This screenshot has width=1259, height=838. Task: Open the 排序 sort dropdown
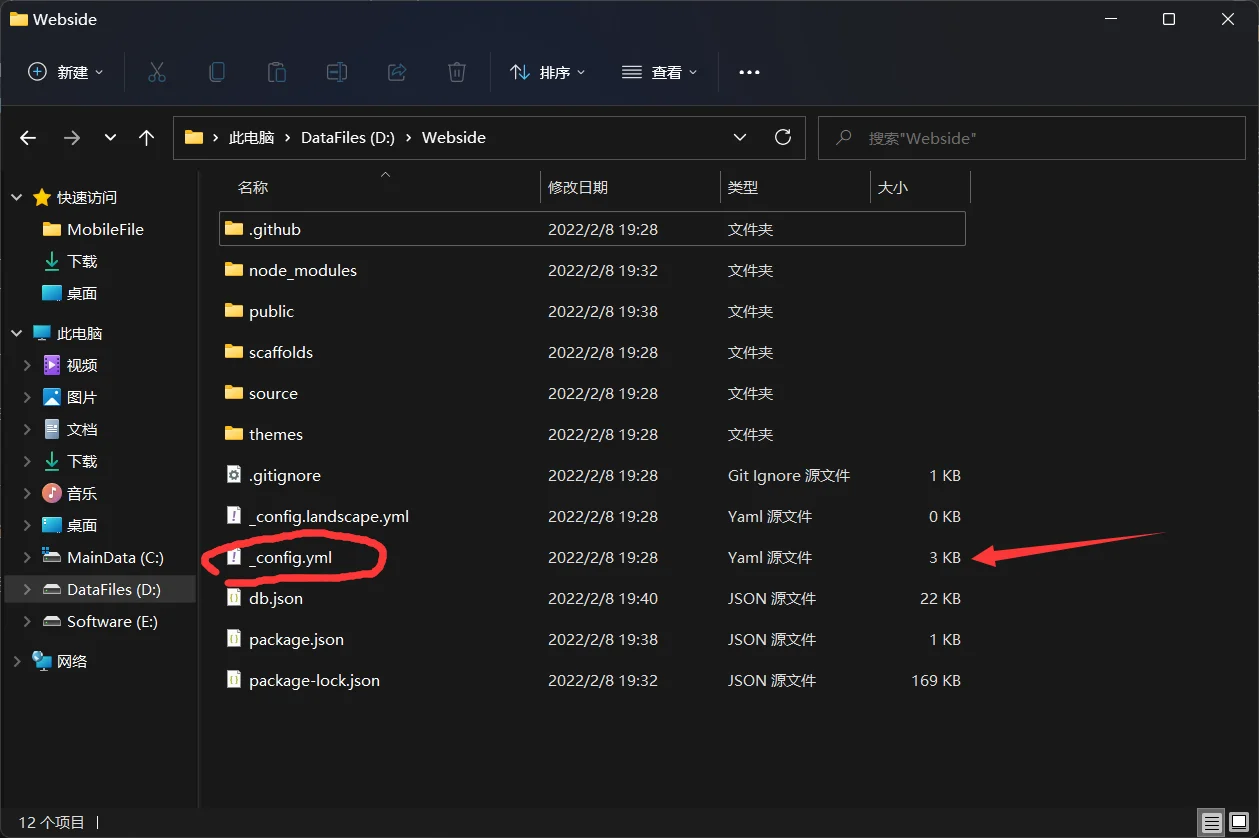tap(547, 72)
